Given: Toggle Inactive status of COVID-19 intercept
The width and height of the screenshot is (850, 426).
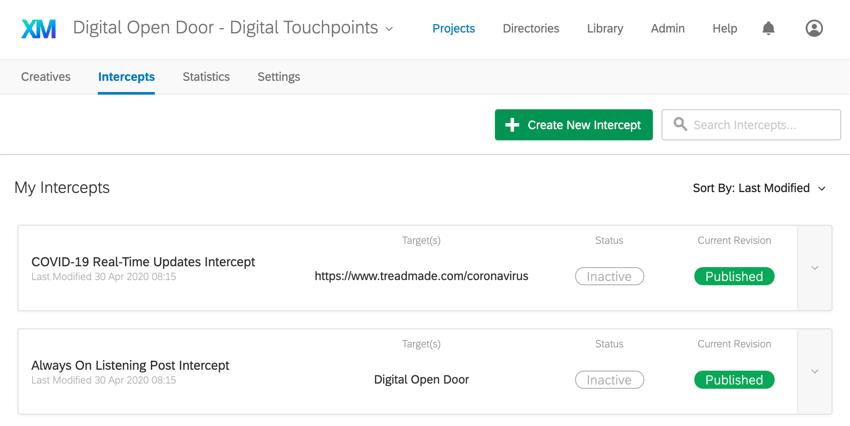Looking at the screenshot, I should (x=609, y=276).
